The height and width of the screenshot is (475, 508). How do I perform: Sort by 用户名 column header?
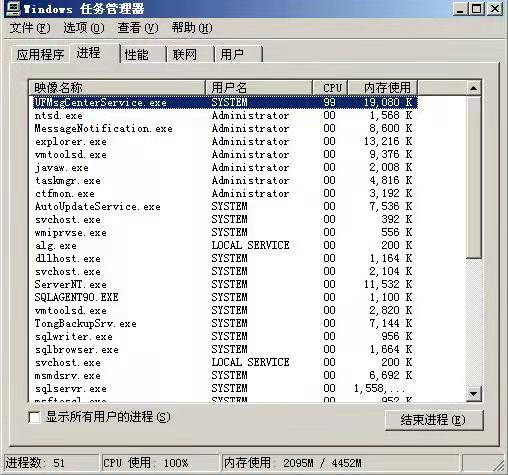(x=259, y=88)
